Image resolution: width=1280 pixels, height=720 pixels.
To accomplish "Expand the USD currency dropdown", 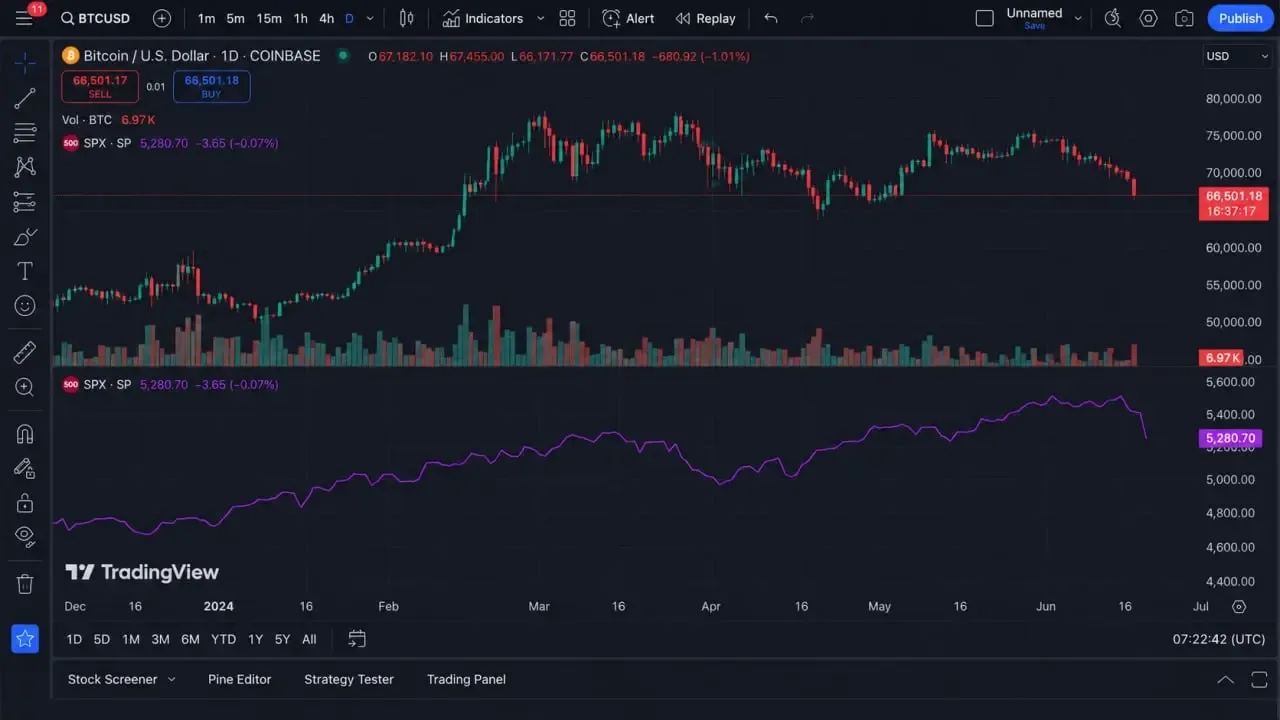I will coord(1237,56).
